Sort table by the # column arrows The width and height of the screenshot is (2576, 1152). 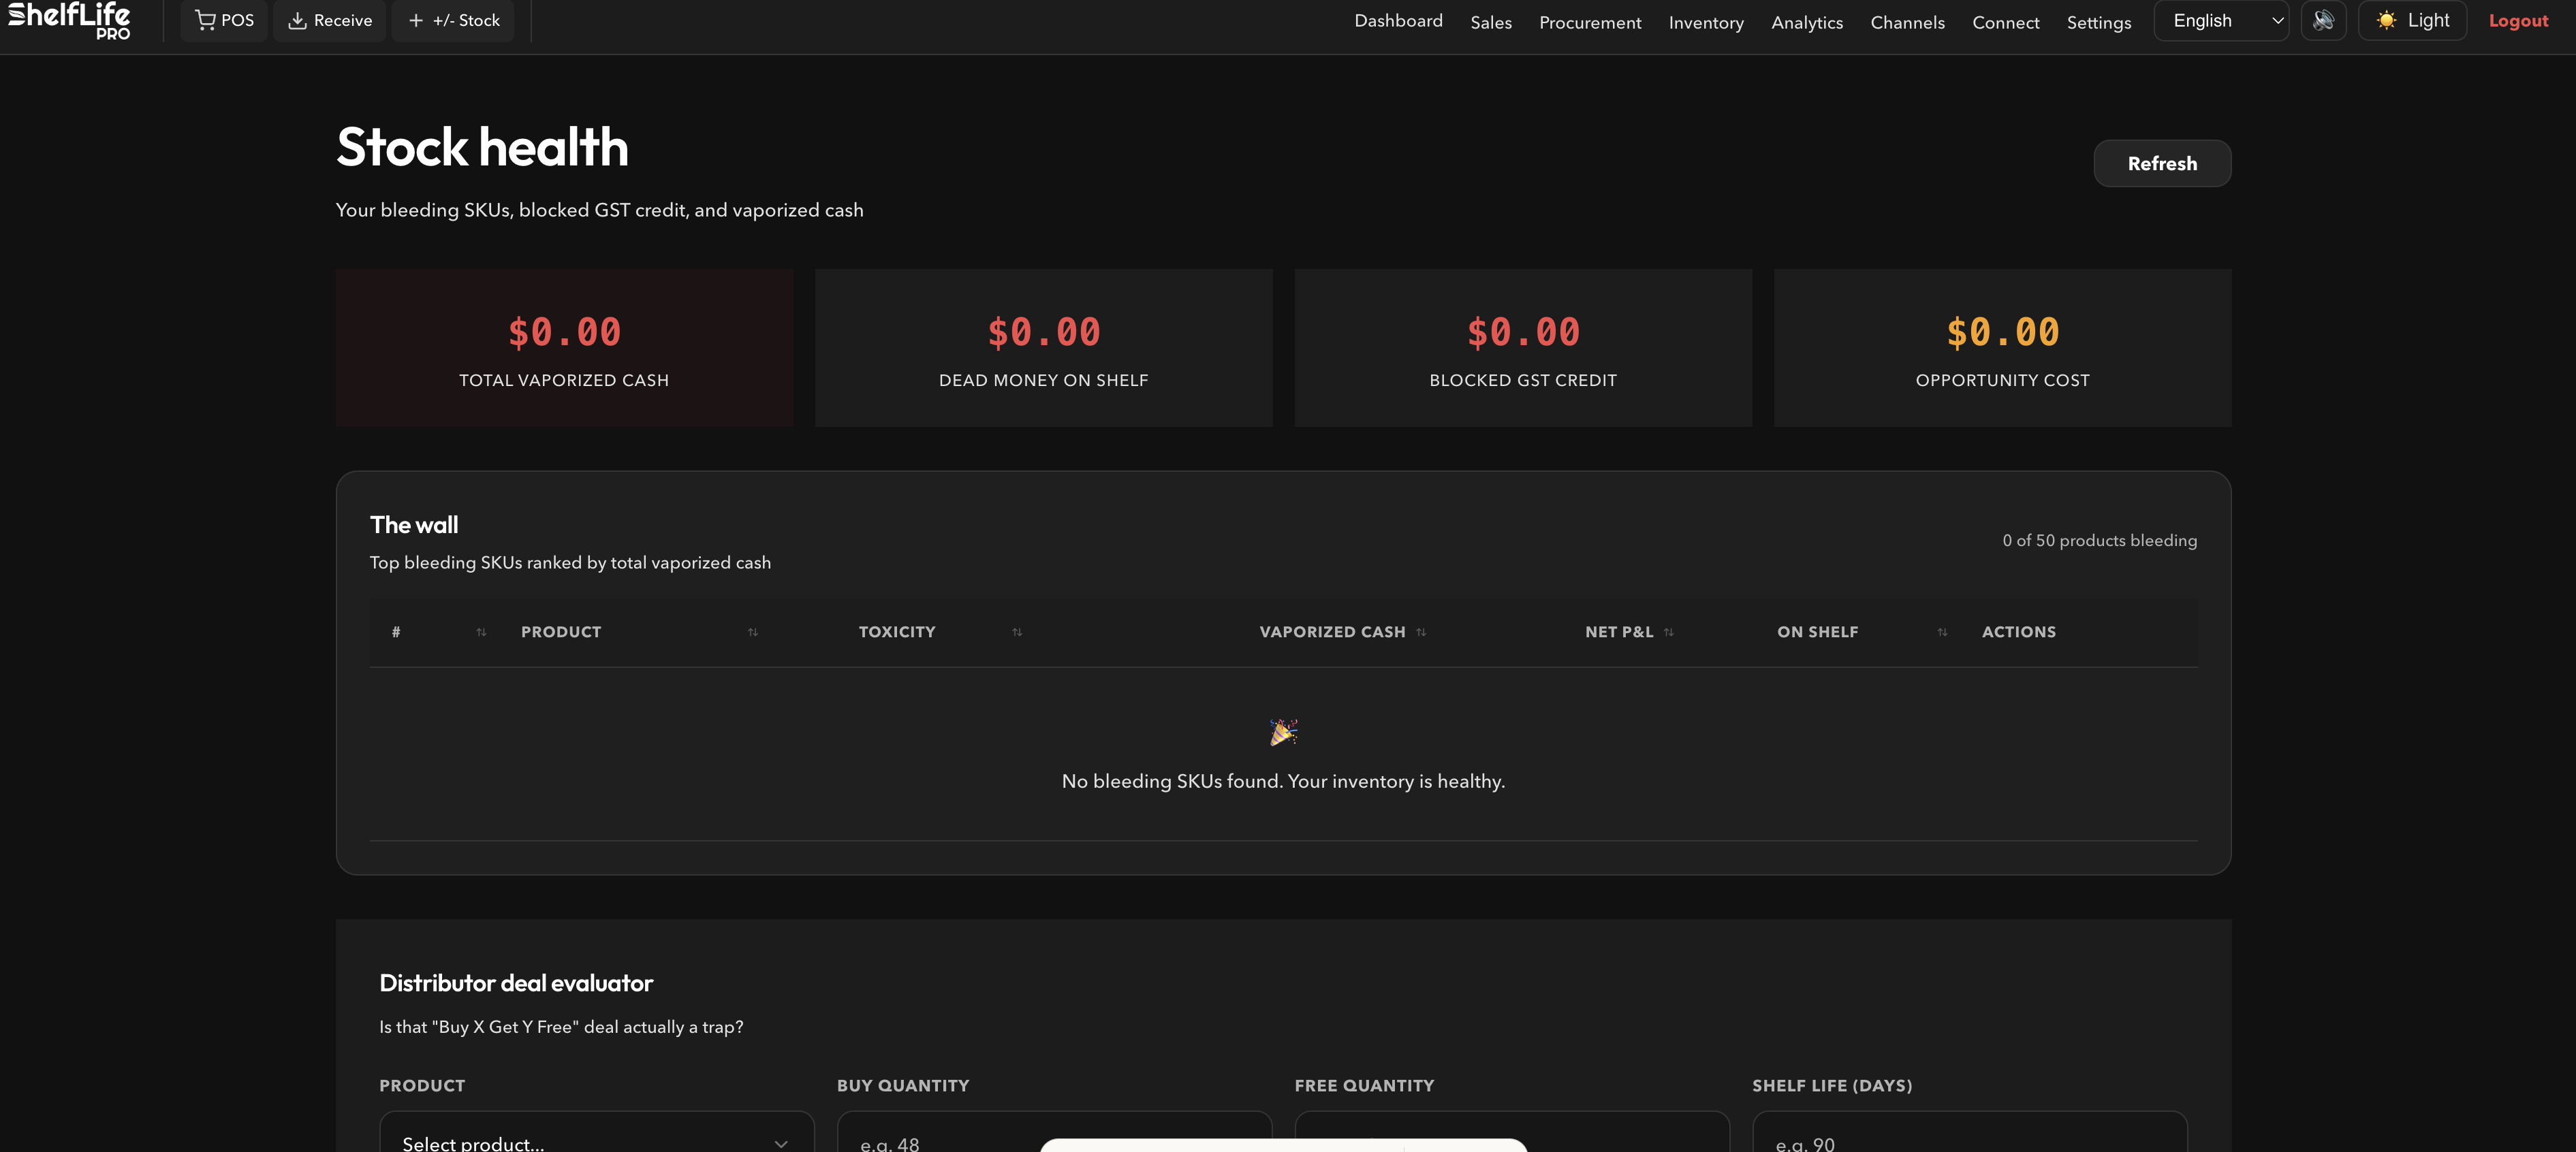coord(480,632)
